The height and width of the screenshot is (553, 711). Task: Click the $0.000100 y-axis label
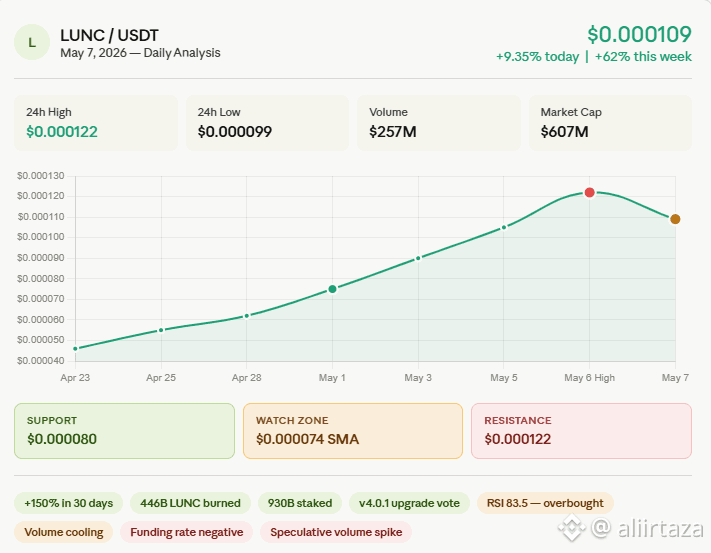(x=41, y=237)
